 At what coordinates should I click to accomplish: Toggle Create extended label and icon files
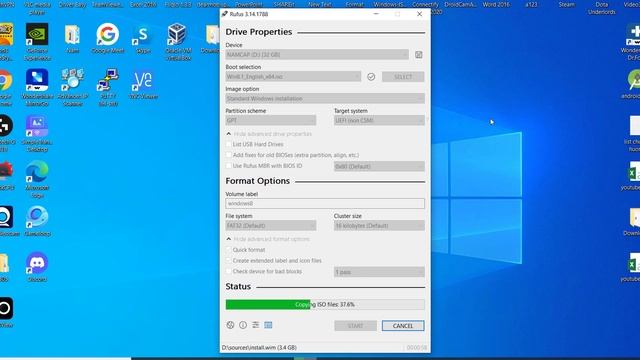[x=229, y=260]
